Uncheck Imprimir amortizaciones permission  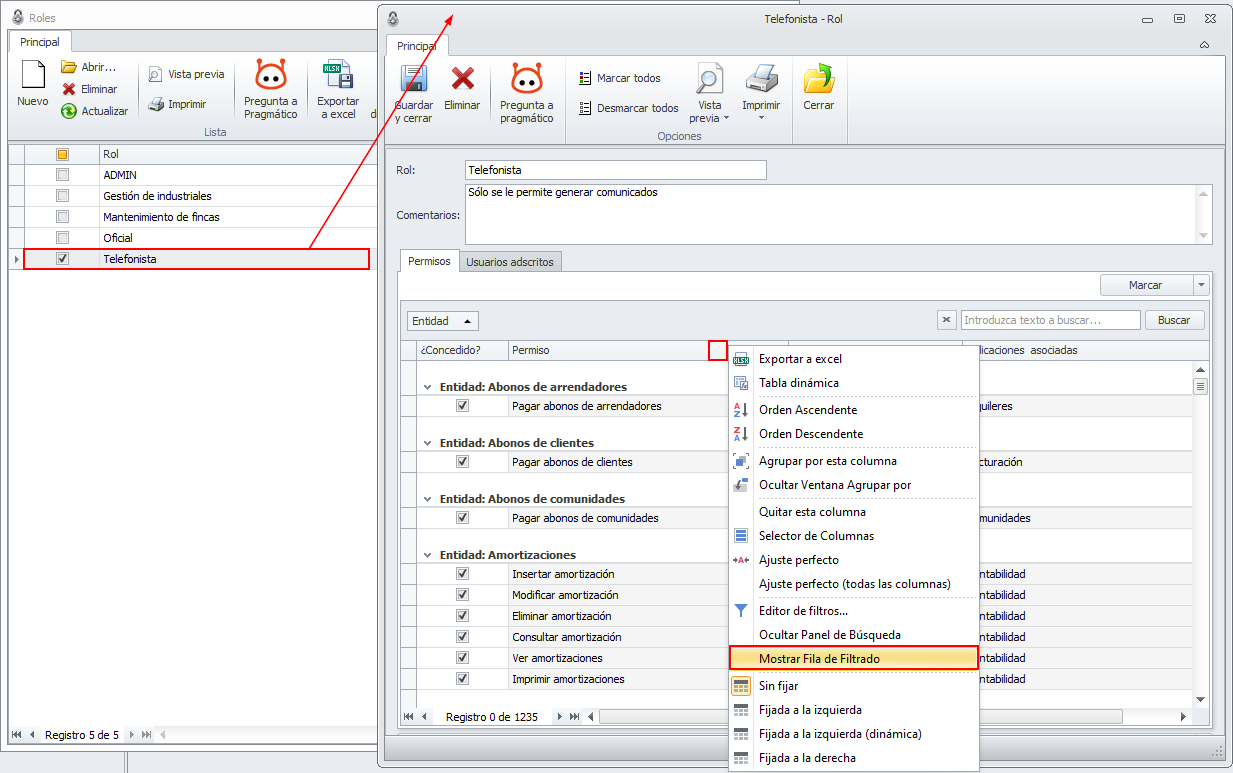pyautogui.click(x=462, y=679)
